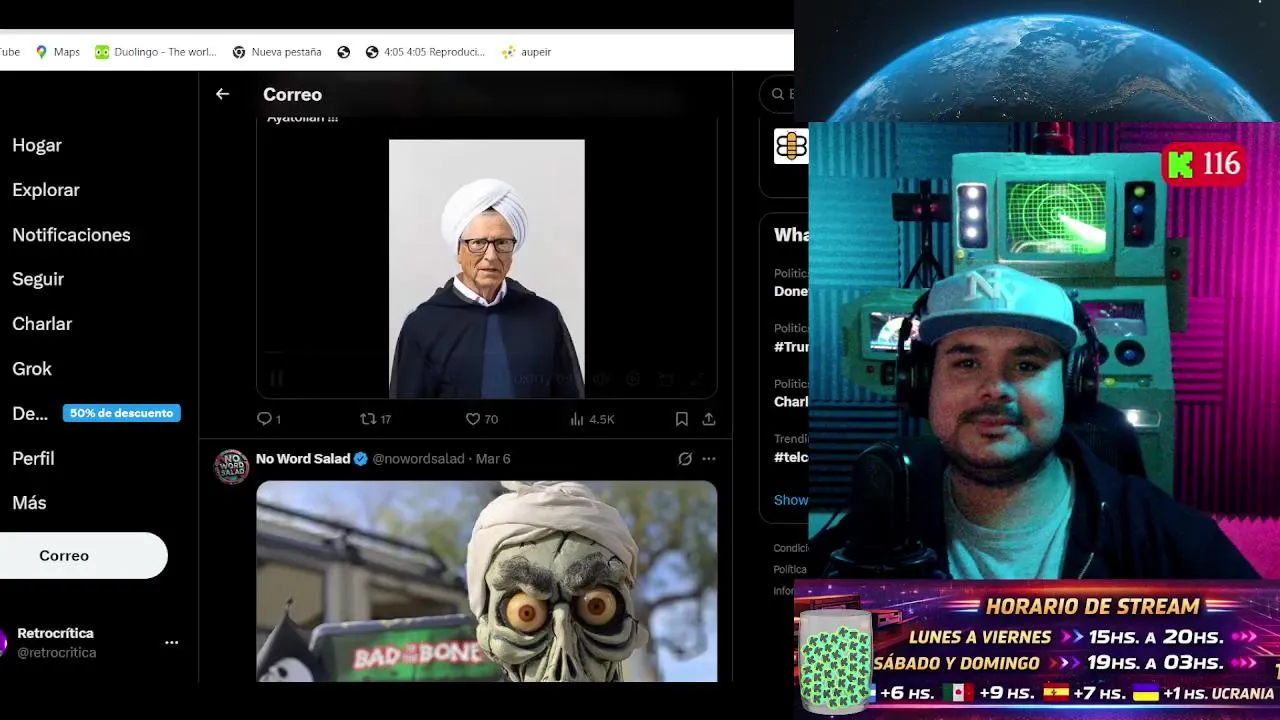This screenshot has height=720, width=1280.
Task: Click the white Correo post button
Action: (82, 555)
